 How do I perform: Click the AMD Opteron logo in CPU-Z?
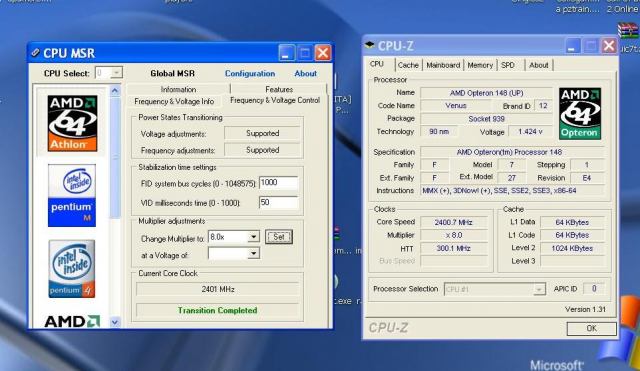click(x=580, y=113)
